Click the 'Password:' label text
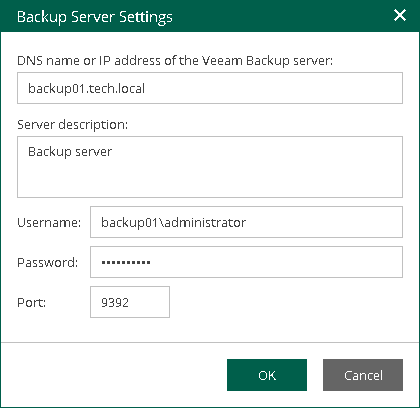The image size is (420, 408). [47, 262]
